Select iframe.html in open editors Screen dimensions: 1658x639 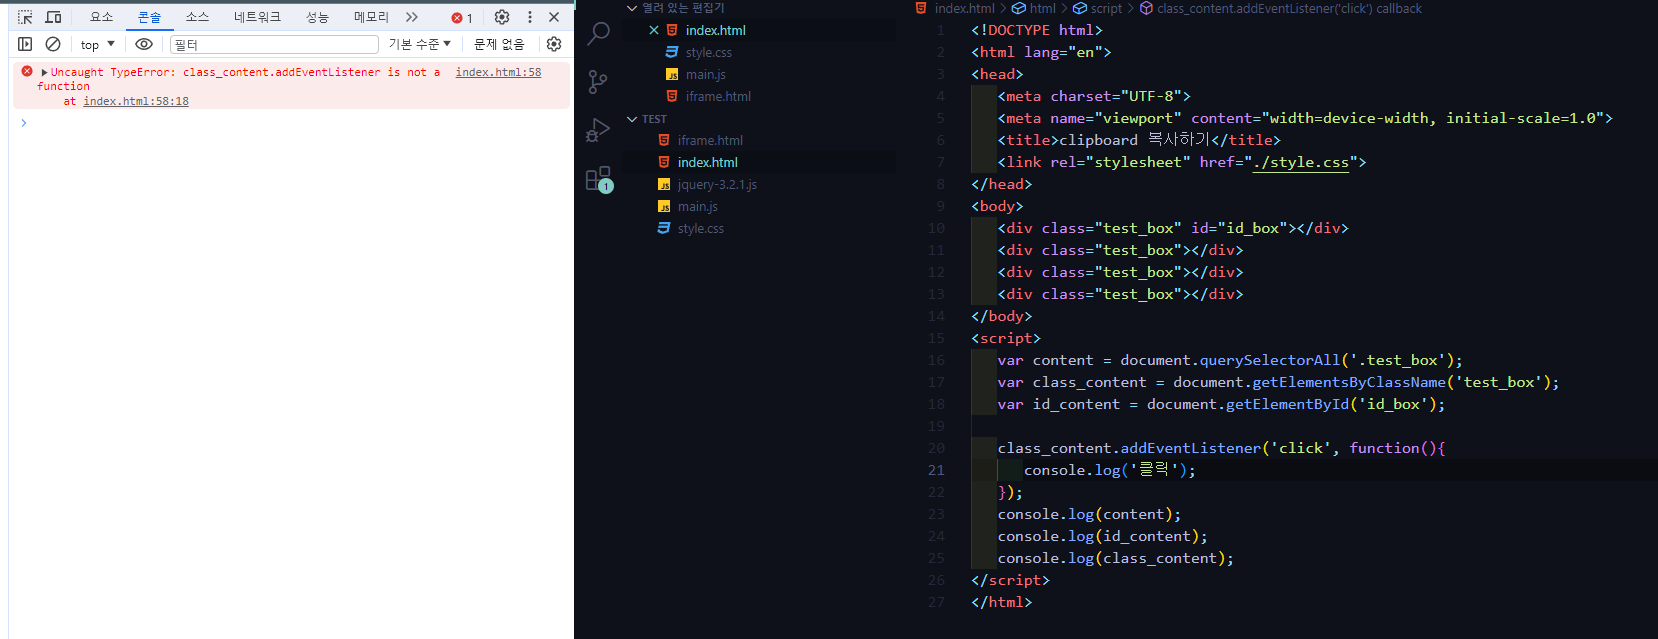pyautogui.click(x=718, y=96)
